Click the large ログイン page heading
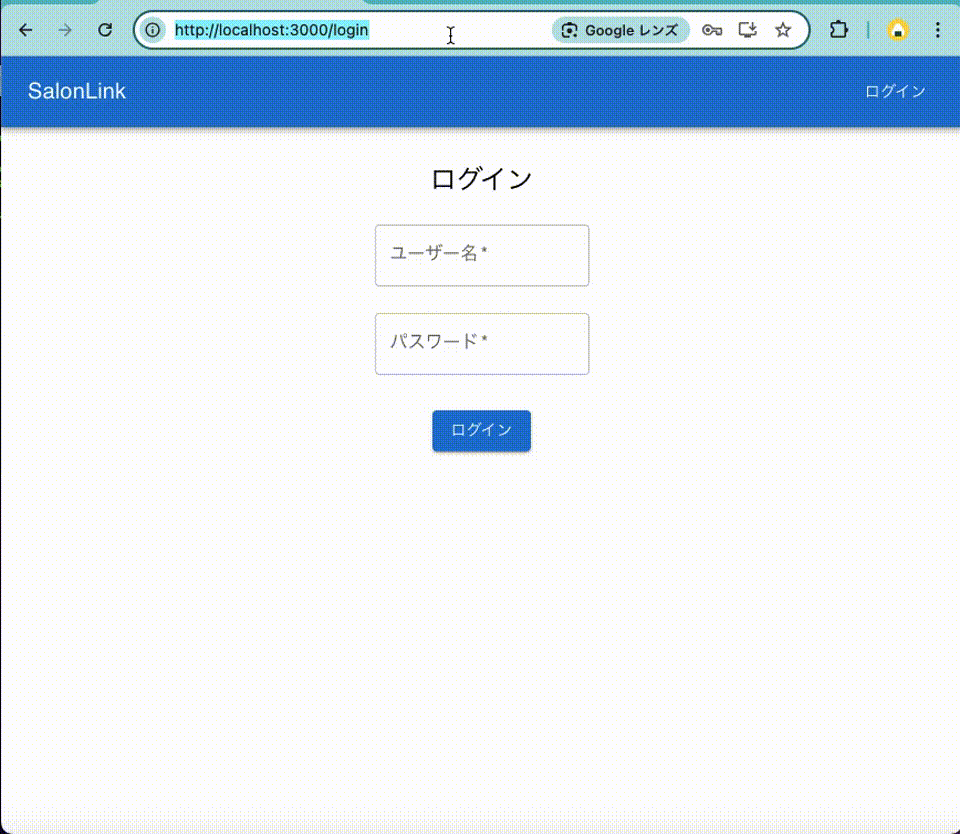Screen dimensions: 960x834 click(482, 179)
